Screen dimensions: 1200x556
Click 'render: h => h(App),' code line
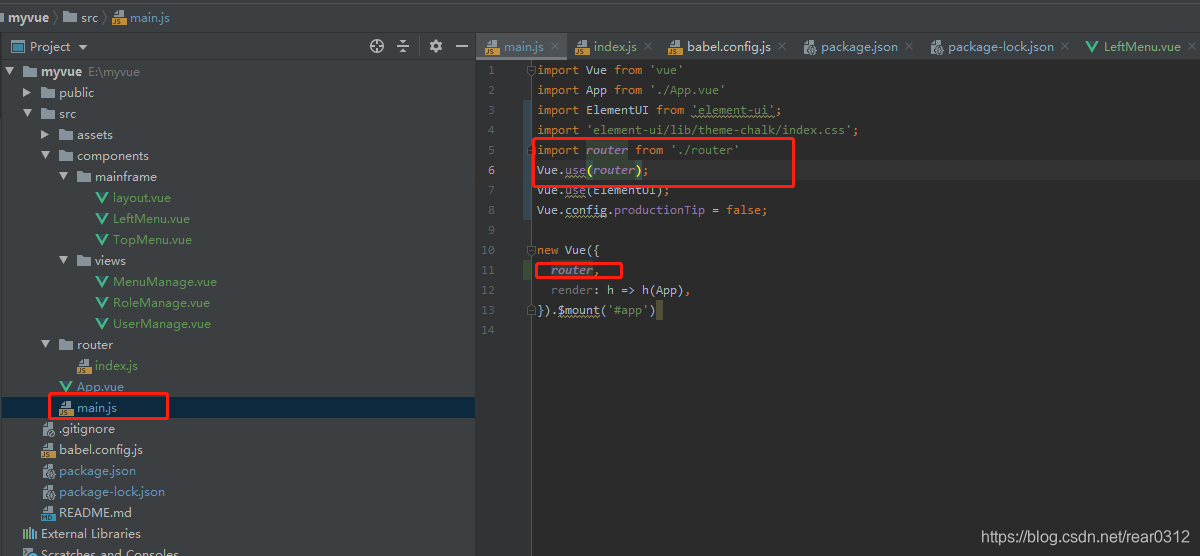620,290
